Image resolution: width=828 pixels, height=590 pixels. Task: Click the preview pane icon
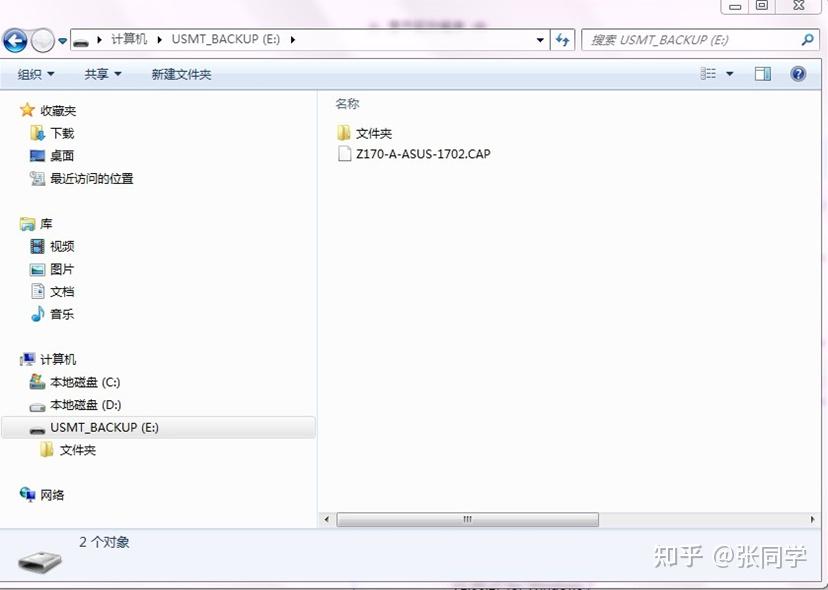[x=762, y=73]
